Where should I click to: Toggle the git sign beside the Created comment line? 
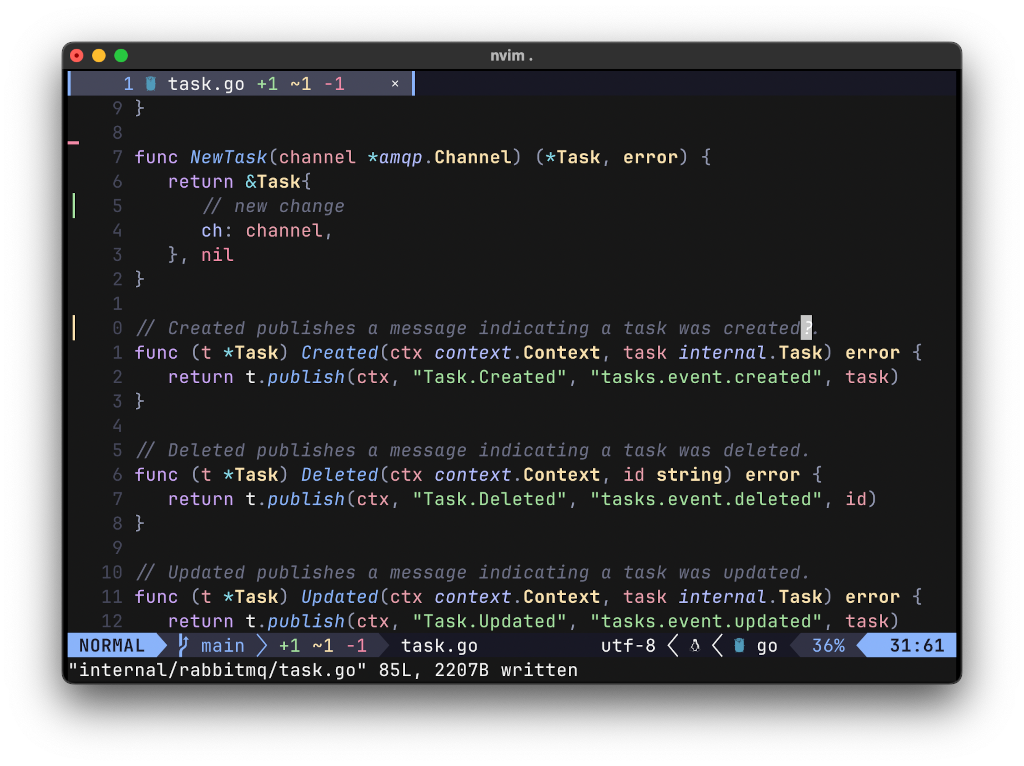tap(74, 327)
